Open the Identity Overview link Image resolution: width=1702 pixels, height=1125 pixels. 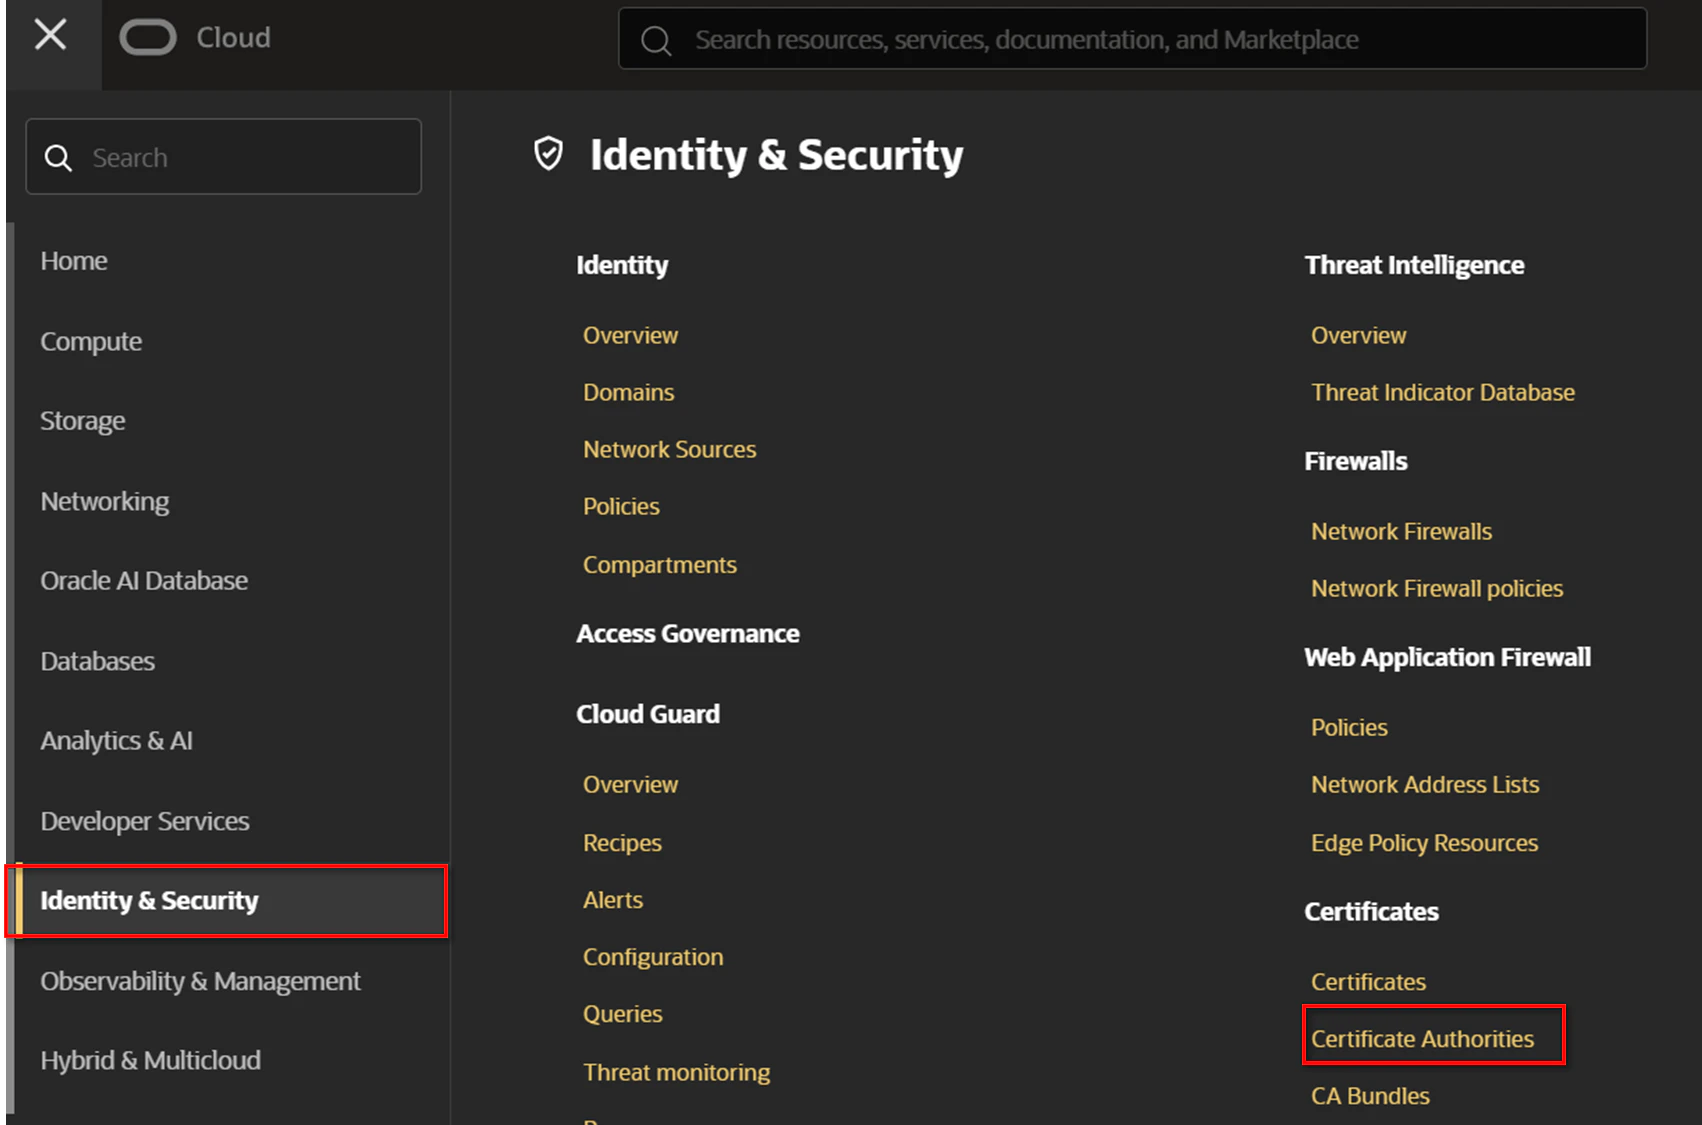pyautogui.click(x=631, y=335)
